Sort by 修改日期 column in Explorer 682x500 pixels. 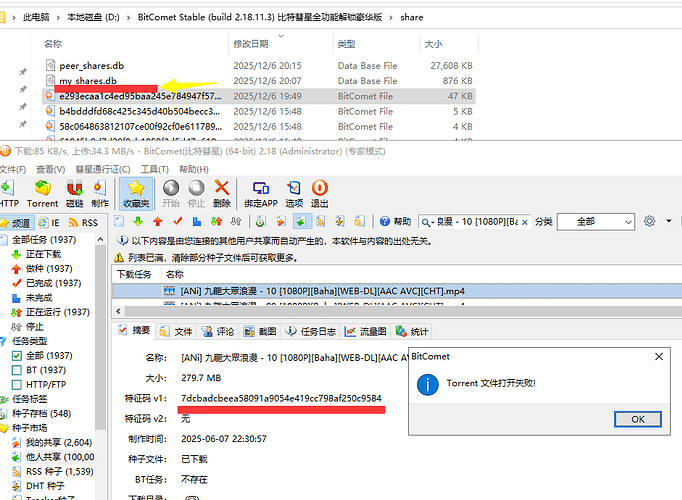[251, 44]
